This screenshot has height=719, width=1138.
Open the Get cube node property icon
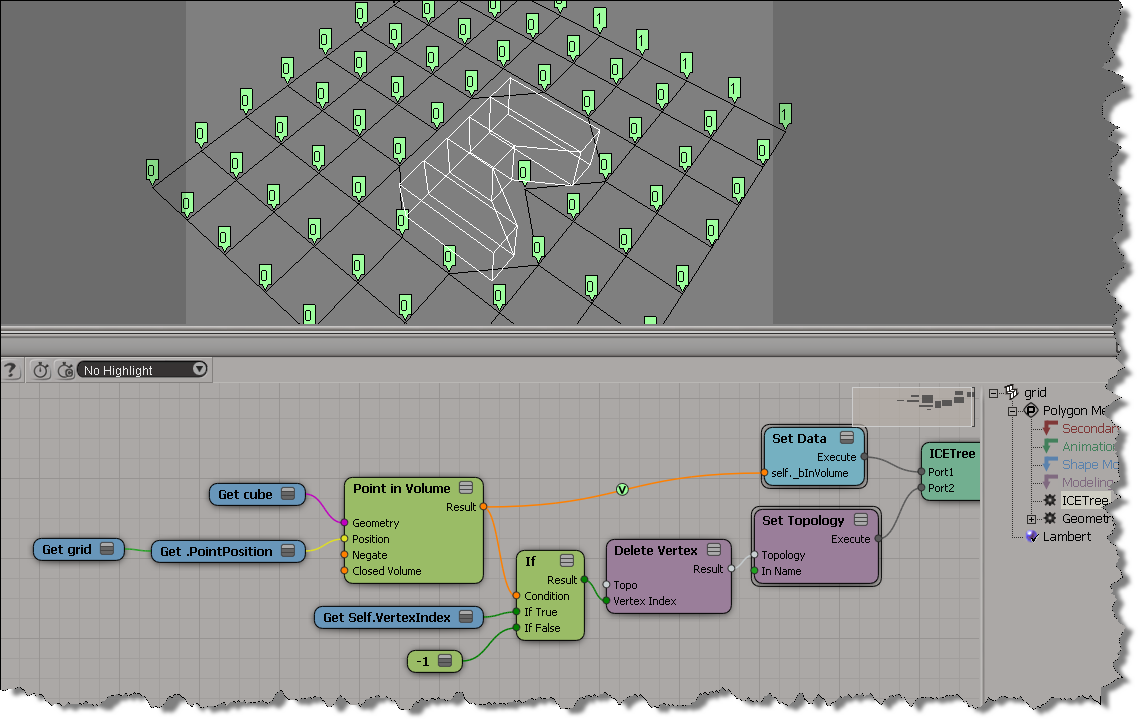click(x=289, y=494)
